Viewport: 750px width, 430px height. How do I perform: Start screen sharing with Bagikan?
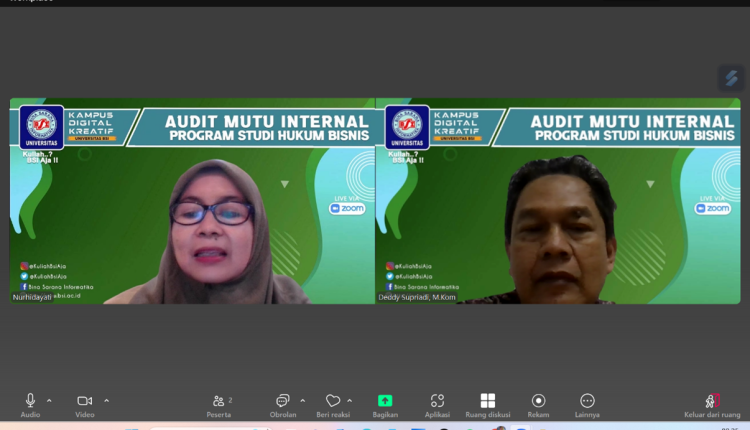(385, 405)
